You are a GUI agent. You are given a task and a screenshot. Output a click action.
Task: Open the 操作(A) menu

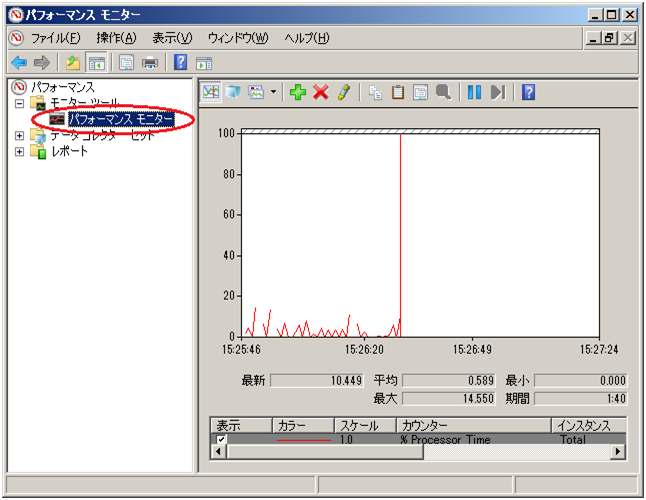click(x=116, y=38)
